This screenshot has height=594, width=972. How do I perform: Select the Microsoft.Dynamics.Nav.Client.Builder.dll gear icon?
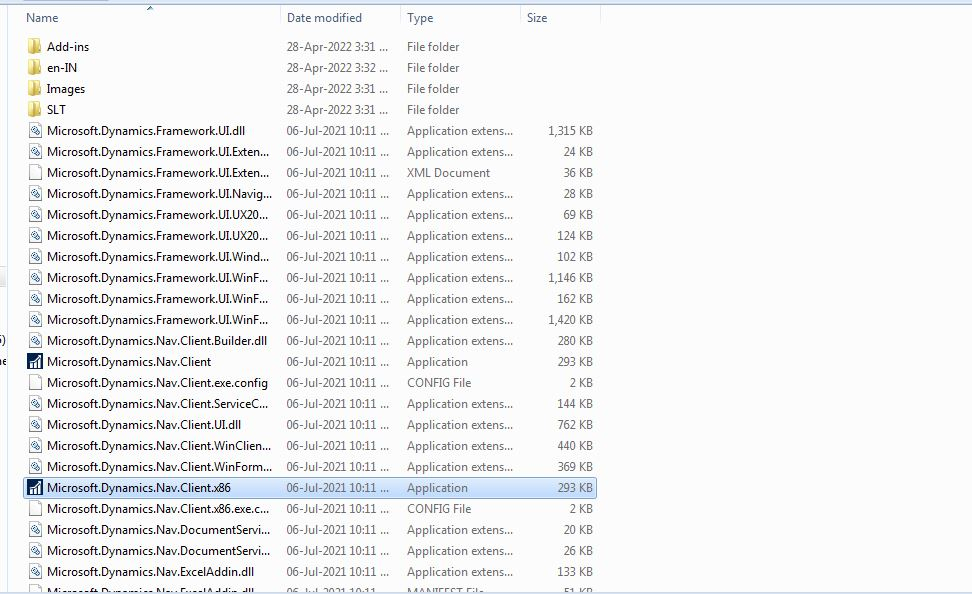35,340
